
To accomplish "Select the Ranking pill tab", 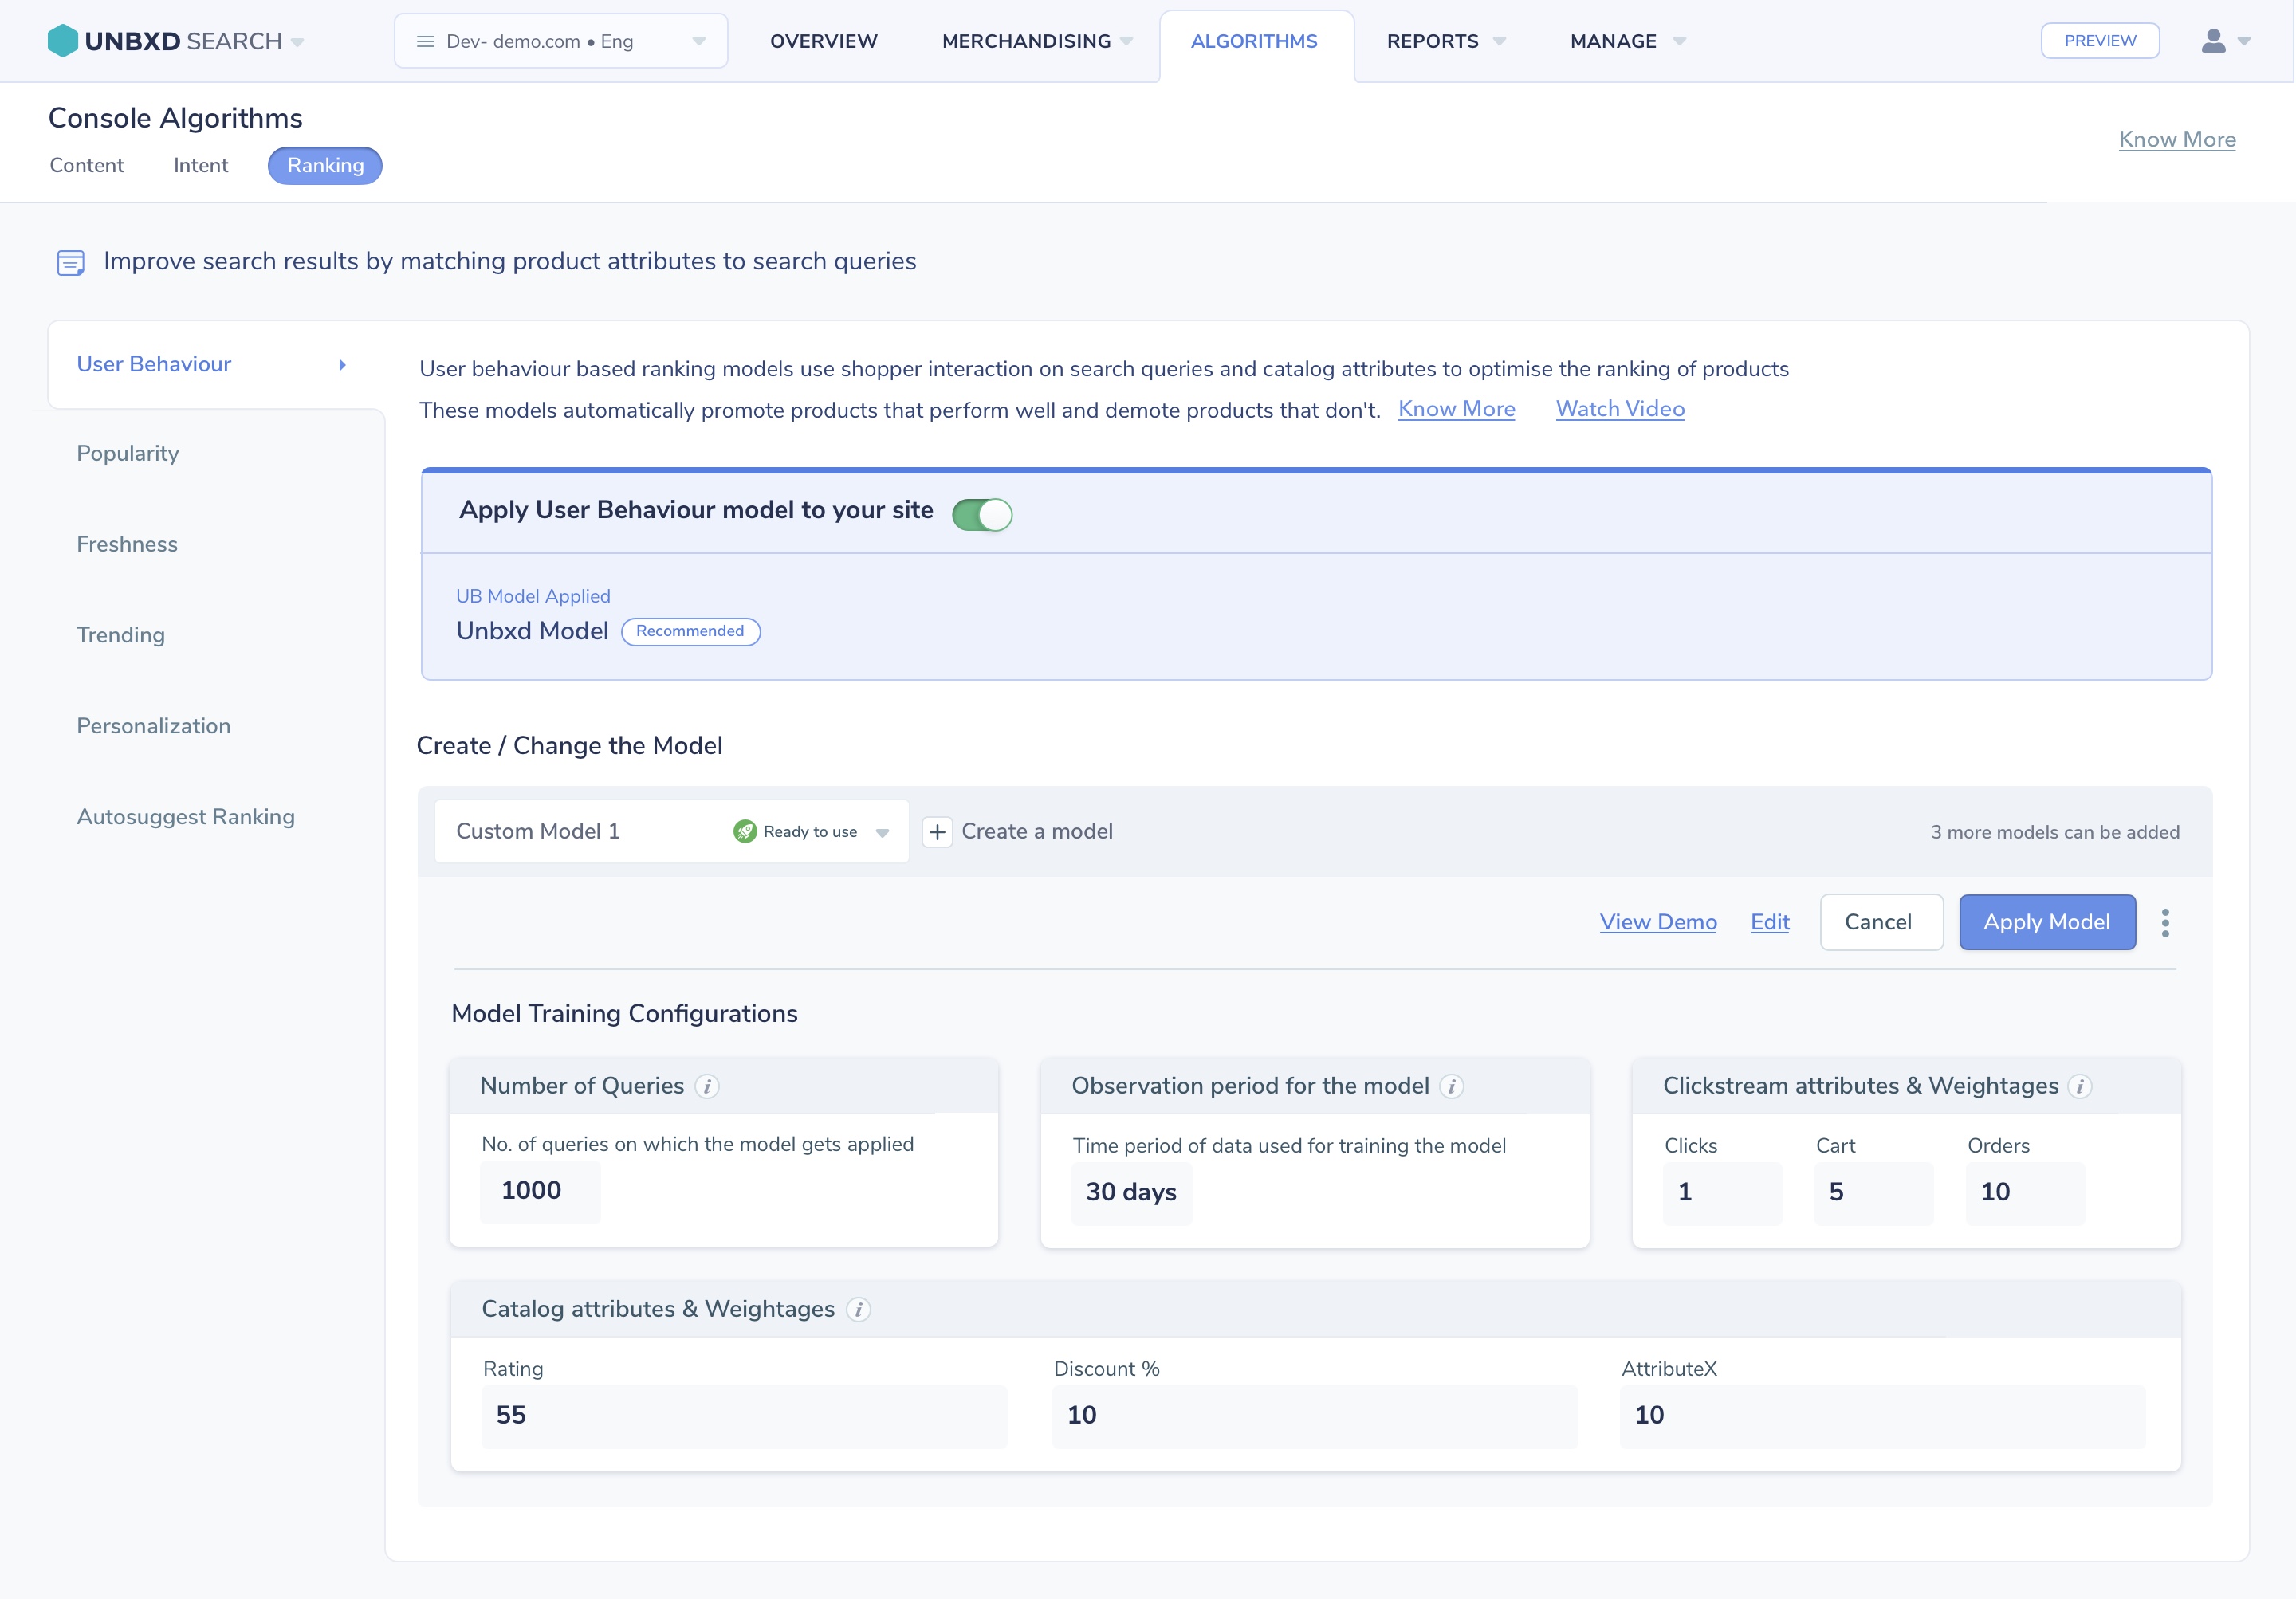I will click(325, 165).
